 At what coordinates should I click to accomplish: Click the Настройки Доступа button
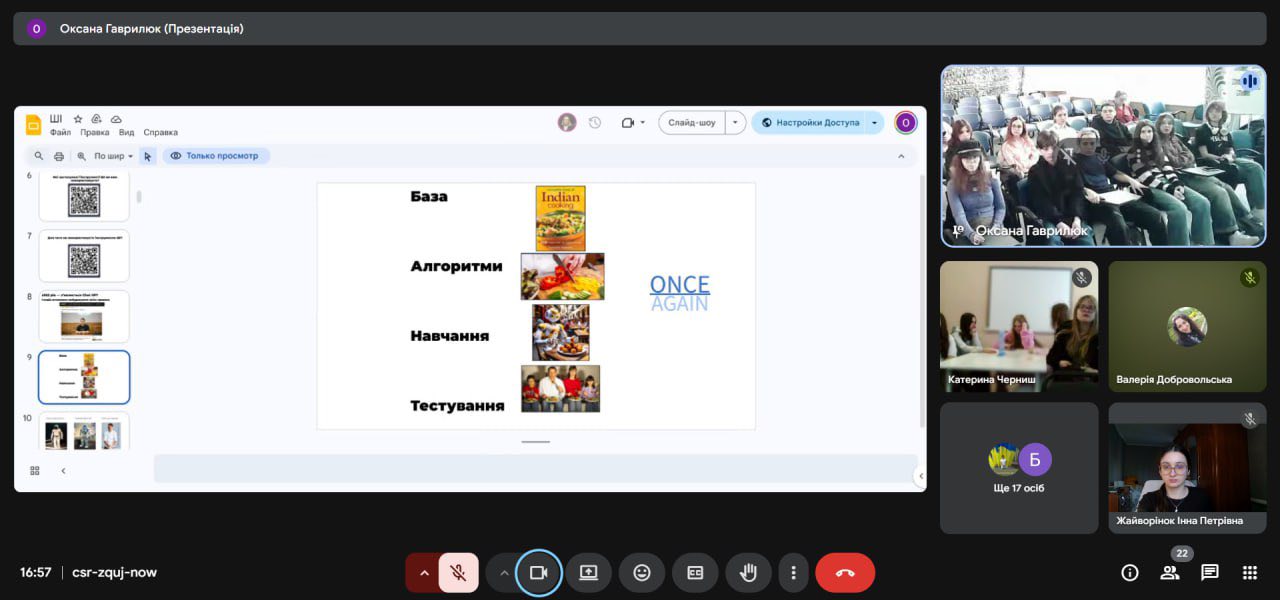click(809, 123)
